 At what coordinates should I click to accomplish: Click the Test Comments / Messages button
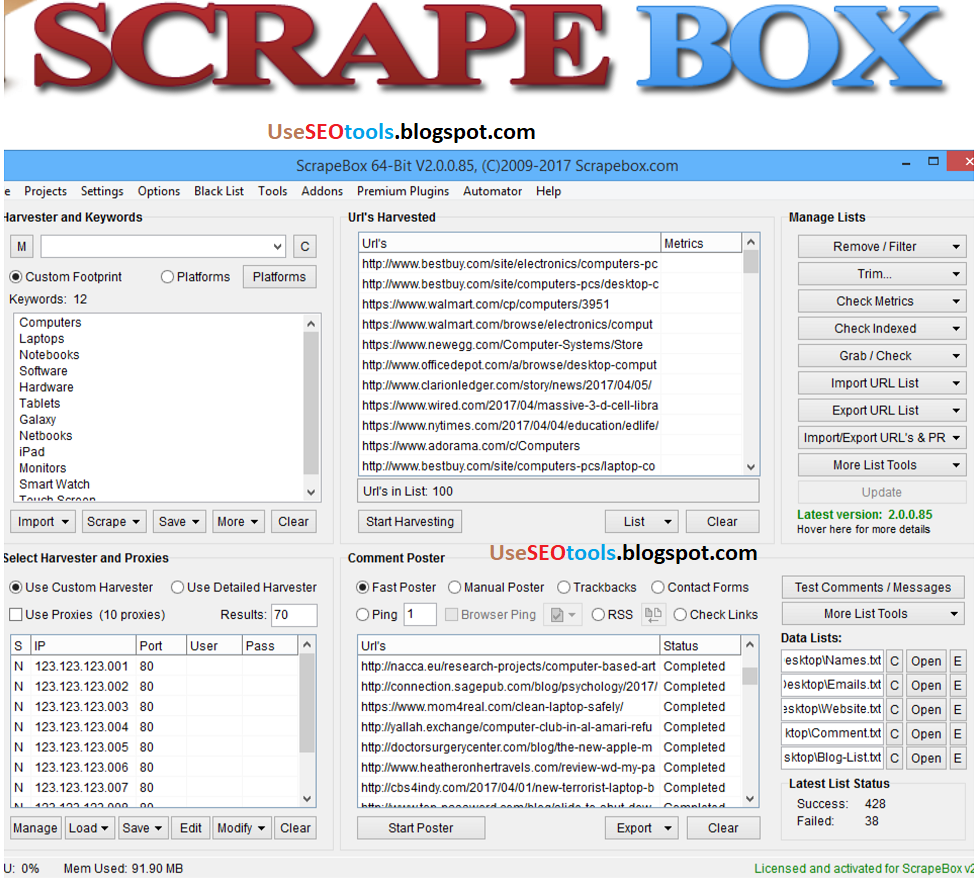point(873,587)
